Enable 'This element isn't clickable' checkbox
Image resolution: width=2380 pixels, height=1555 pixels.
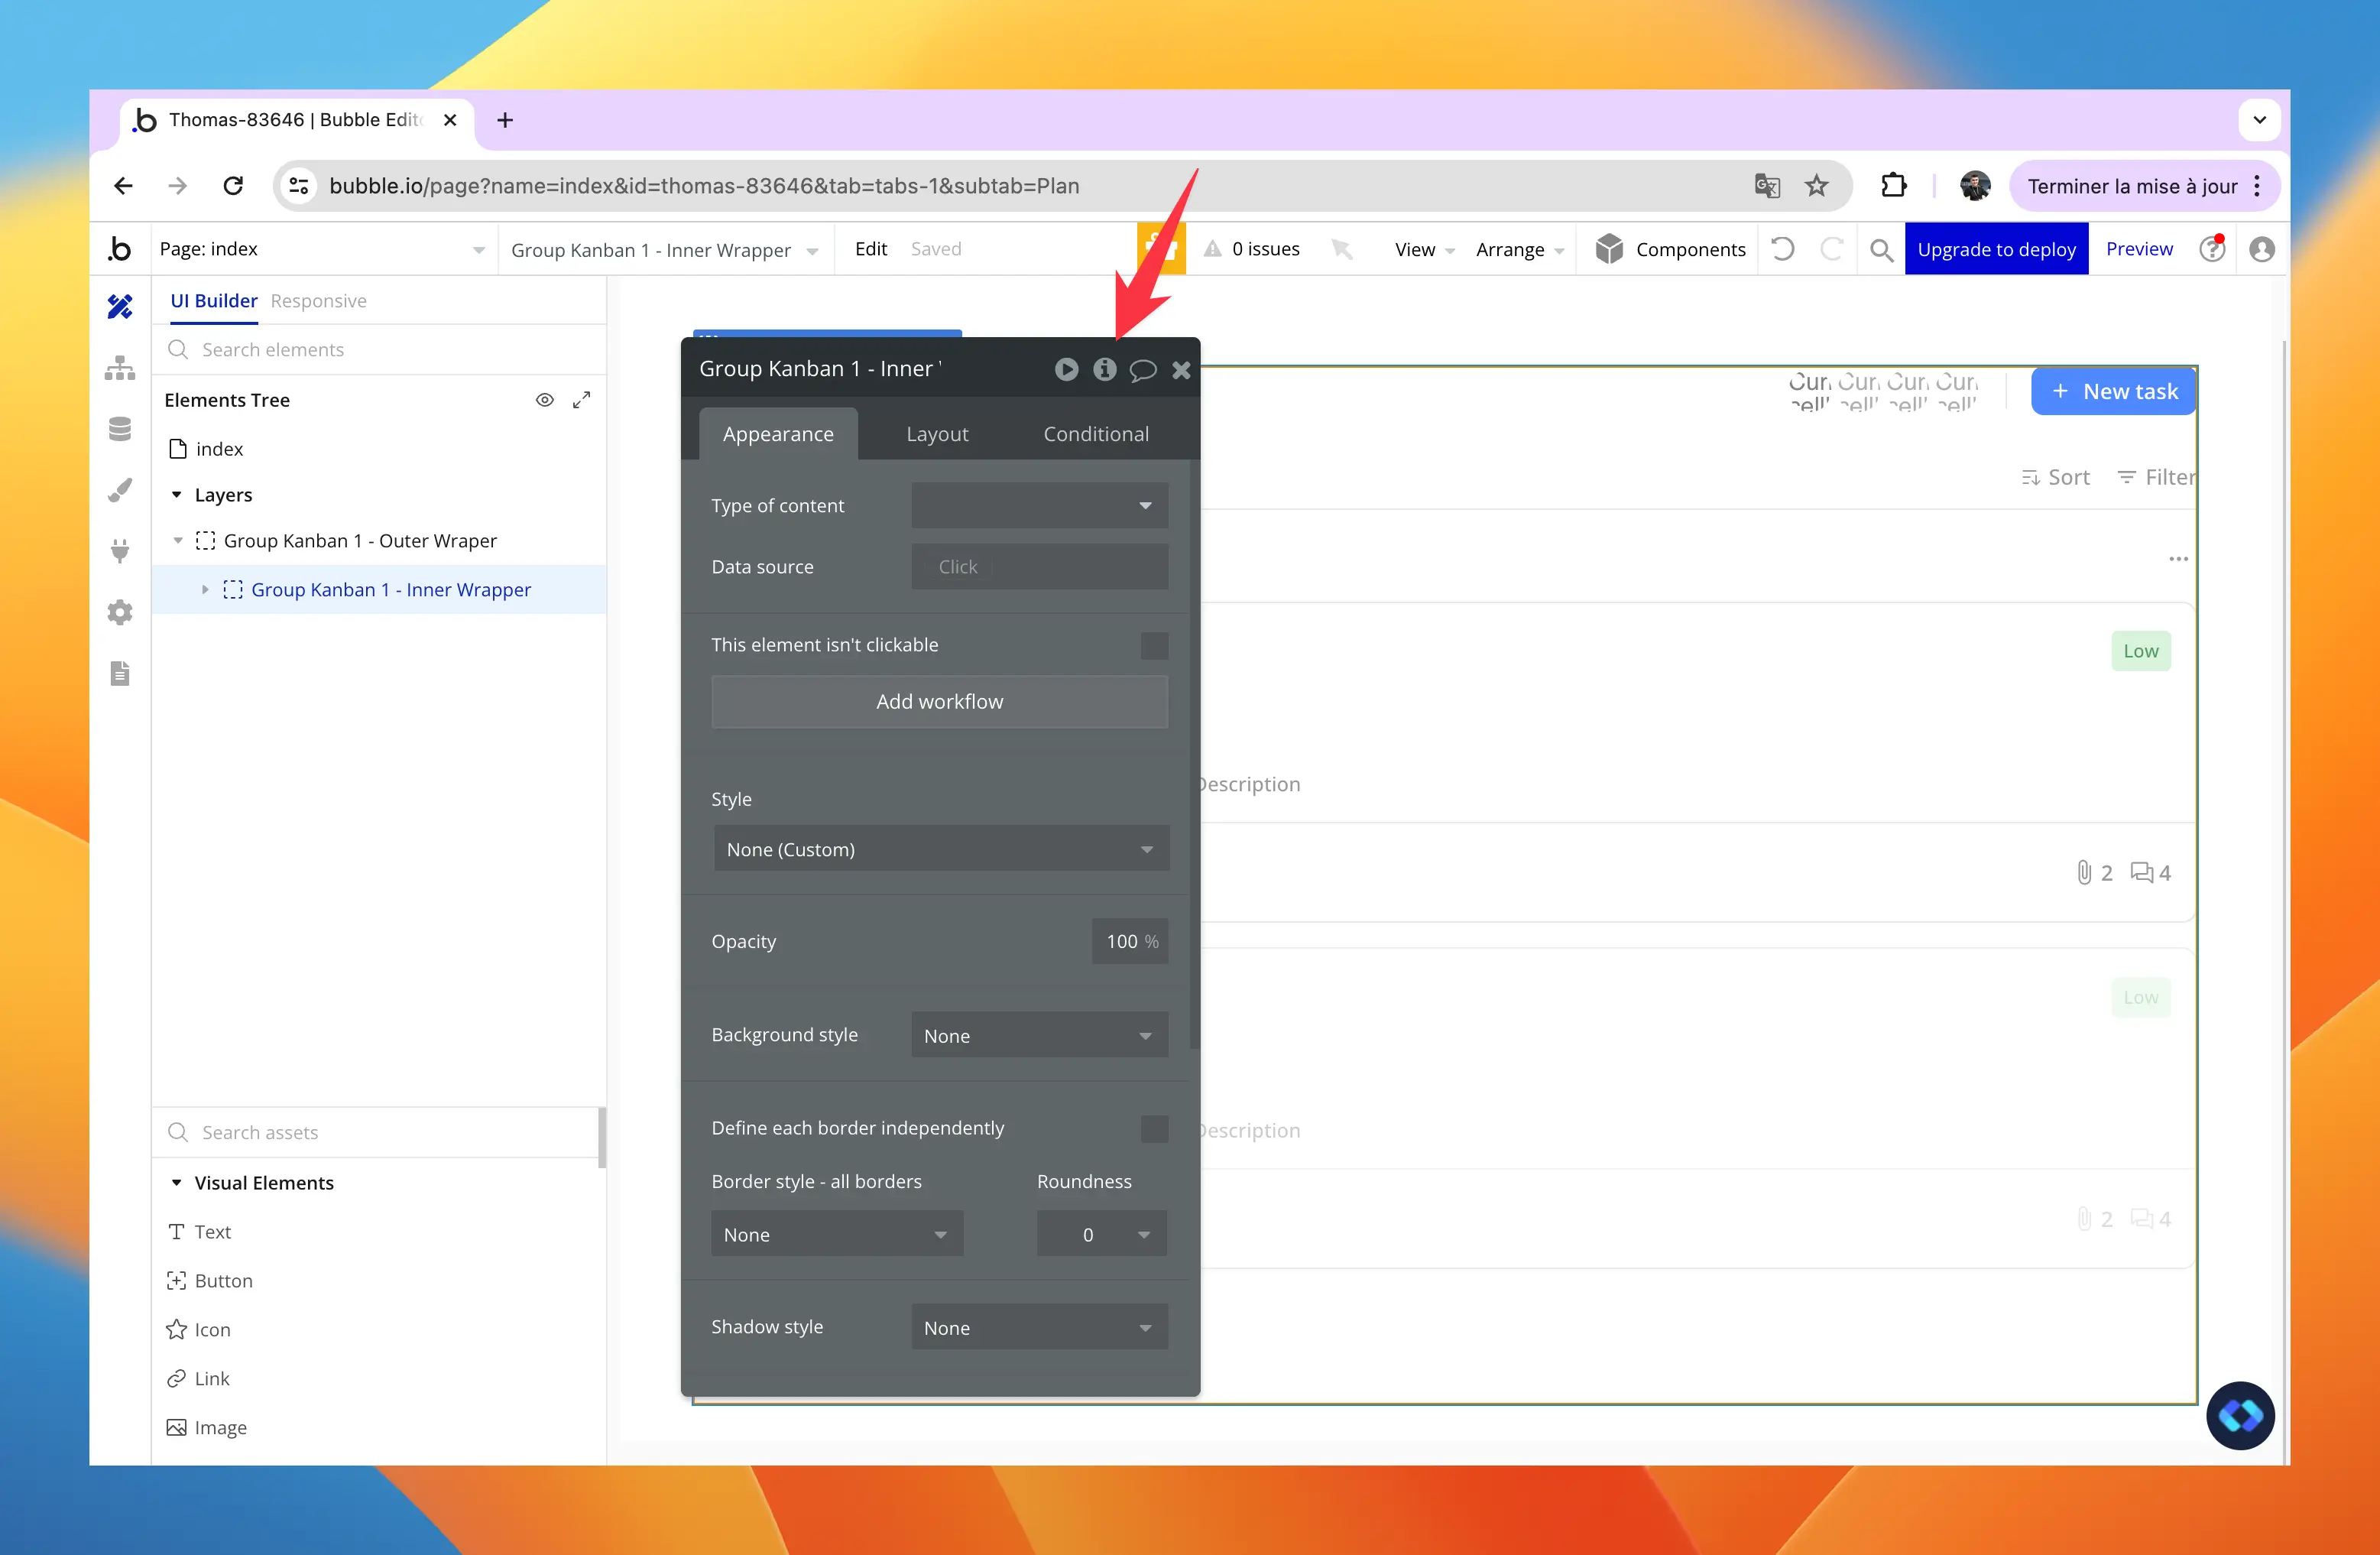1155,646
